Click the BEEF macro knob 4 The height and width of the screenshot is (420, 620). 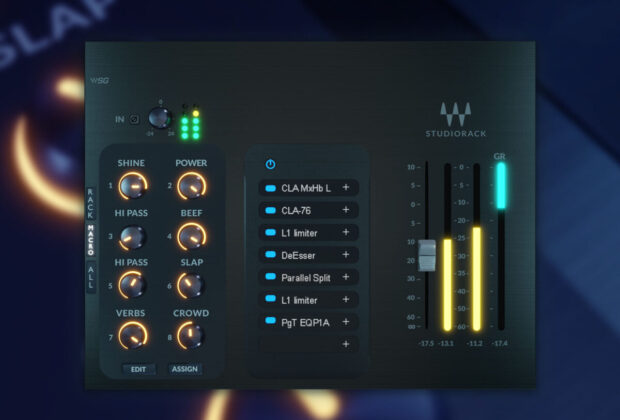pyautogui.click(x=192, y=236)
